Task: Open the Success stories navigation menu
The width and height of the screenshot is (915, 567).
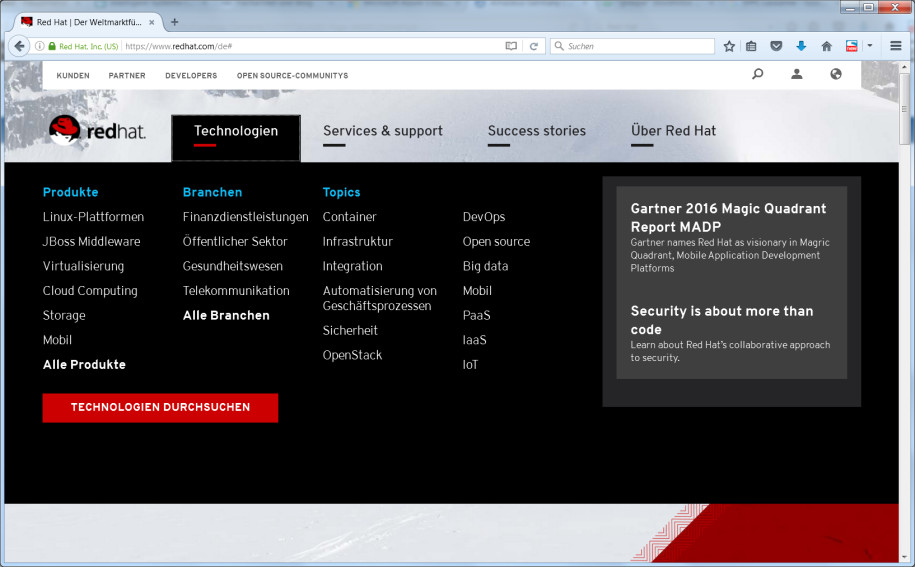Action: [536, 131]
